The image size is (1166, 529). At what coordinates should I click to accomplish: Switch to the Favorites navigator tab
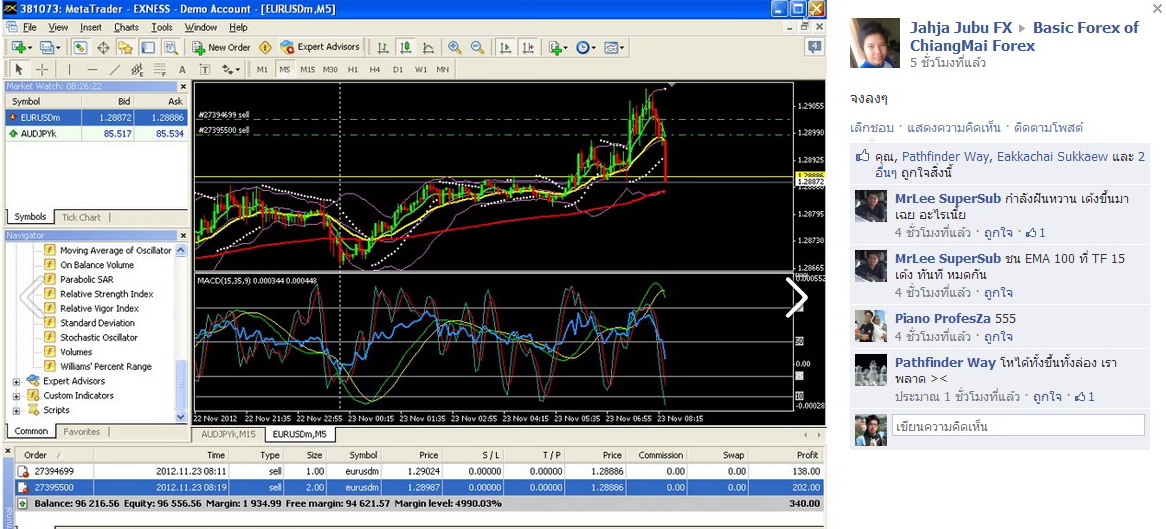(82, 432)
